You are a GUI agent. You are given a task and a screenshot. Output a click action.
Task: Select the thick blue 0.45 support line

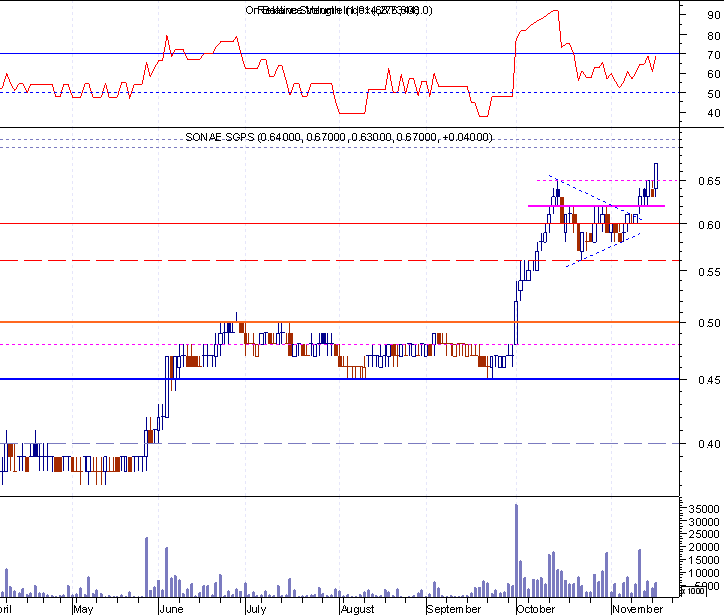pyautogui.click(x=339, y=379)
